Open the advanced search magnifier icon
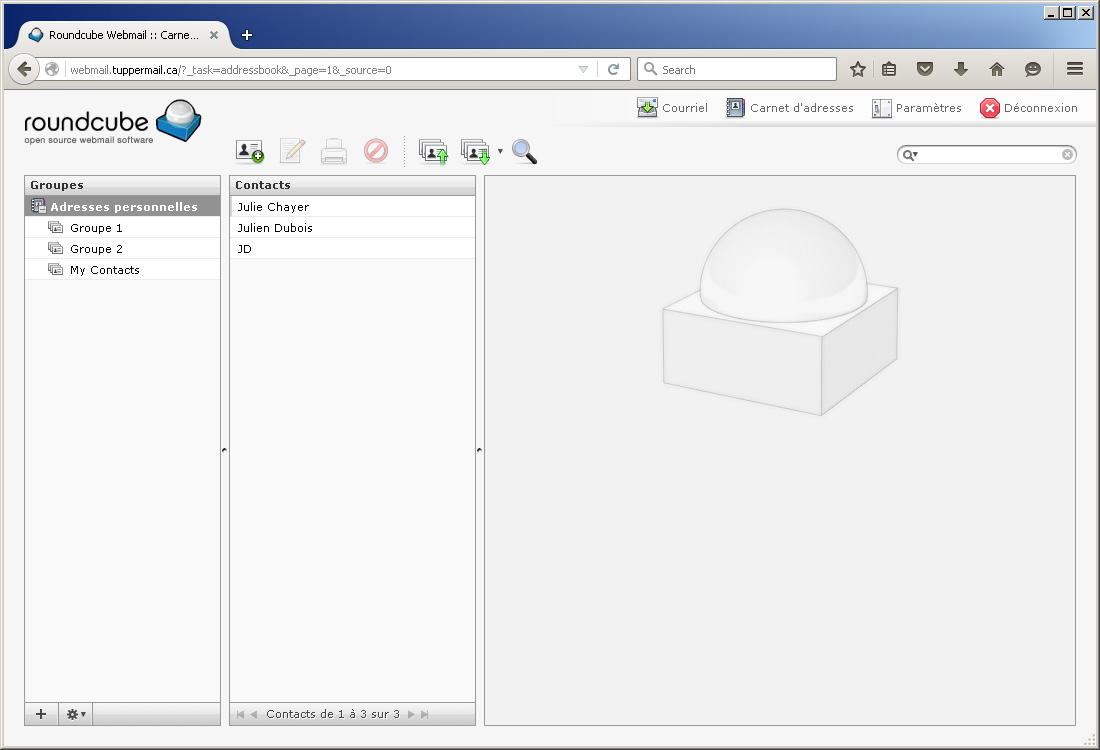This screenshot has width=1100, height=750. [524, 151]
